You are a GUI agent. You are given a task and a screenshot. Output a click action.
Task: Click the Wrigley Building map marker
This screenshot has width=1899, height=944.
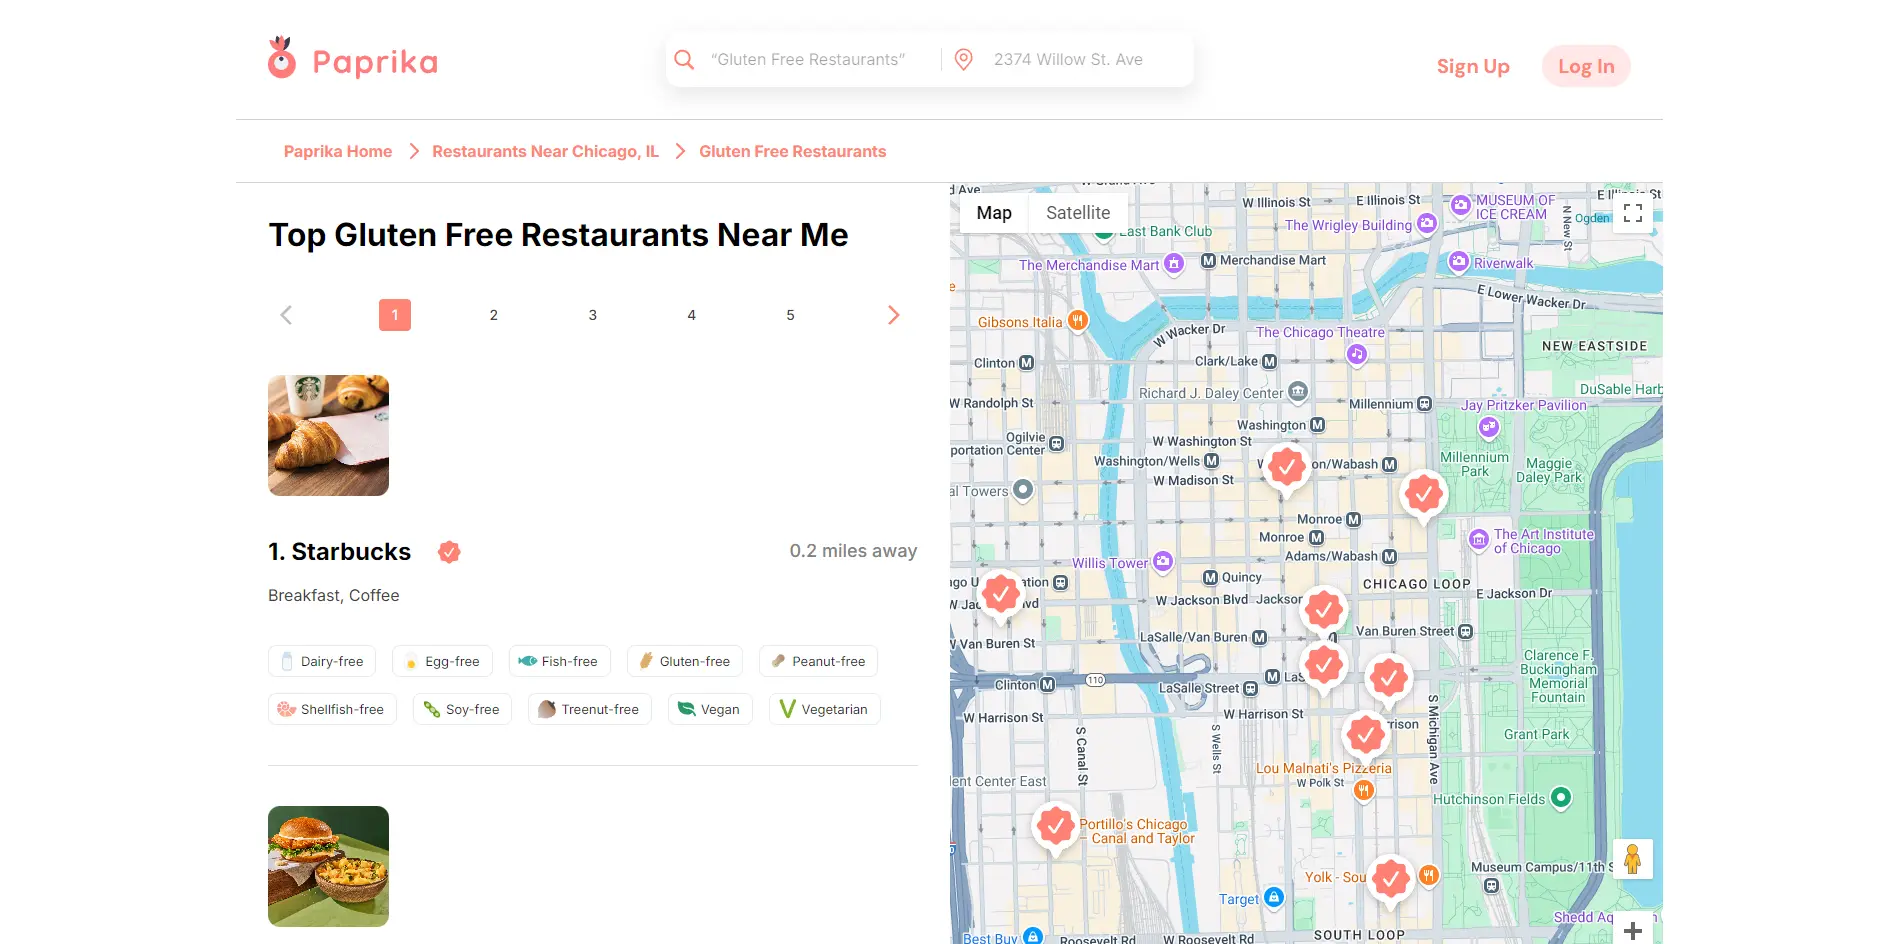[1427, 224]
